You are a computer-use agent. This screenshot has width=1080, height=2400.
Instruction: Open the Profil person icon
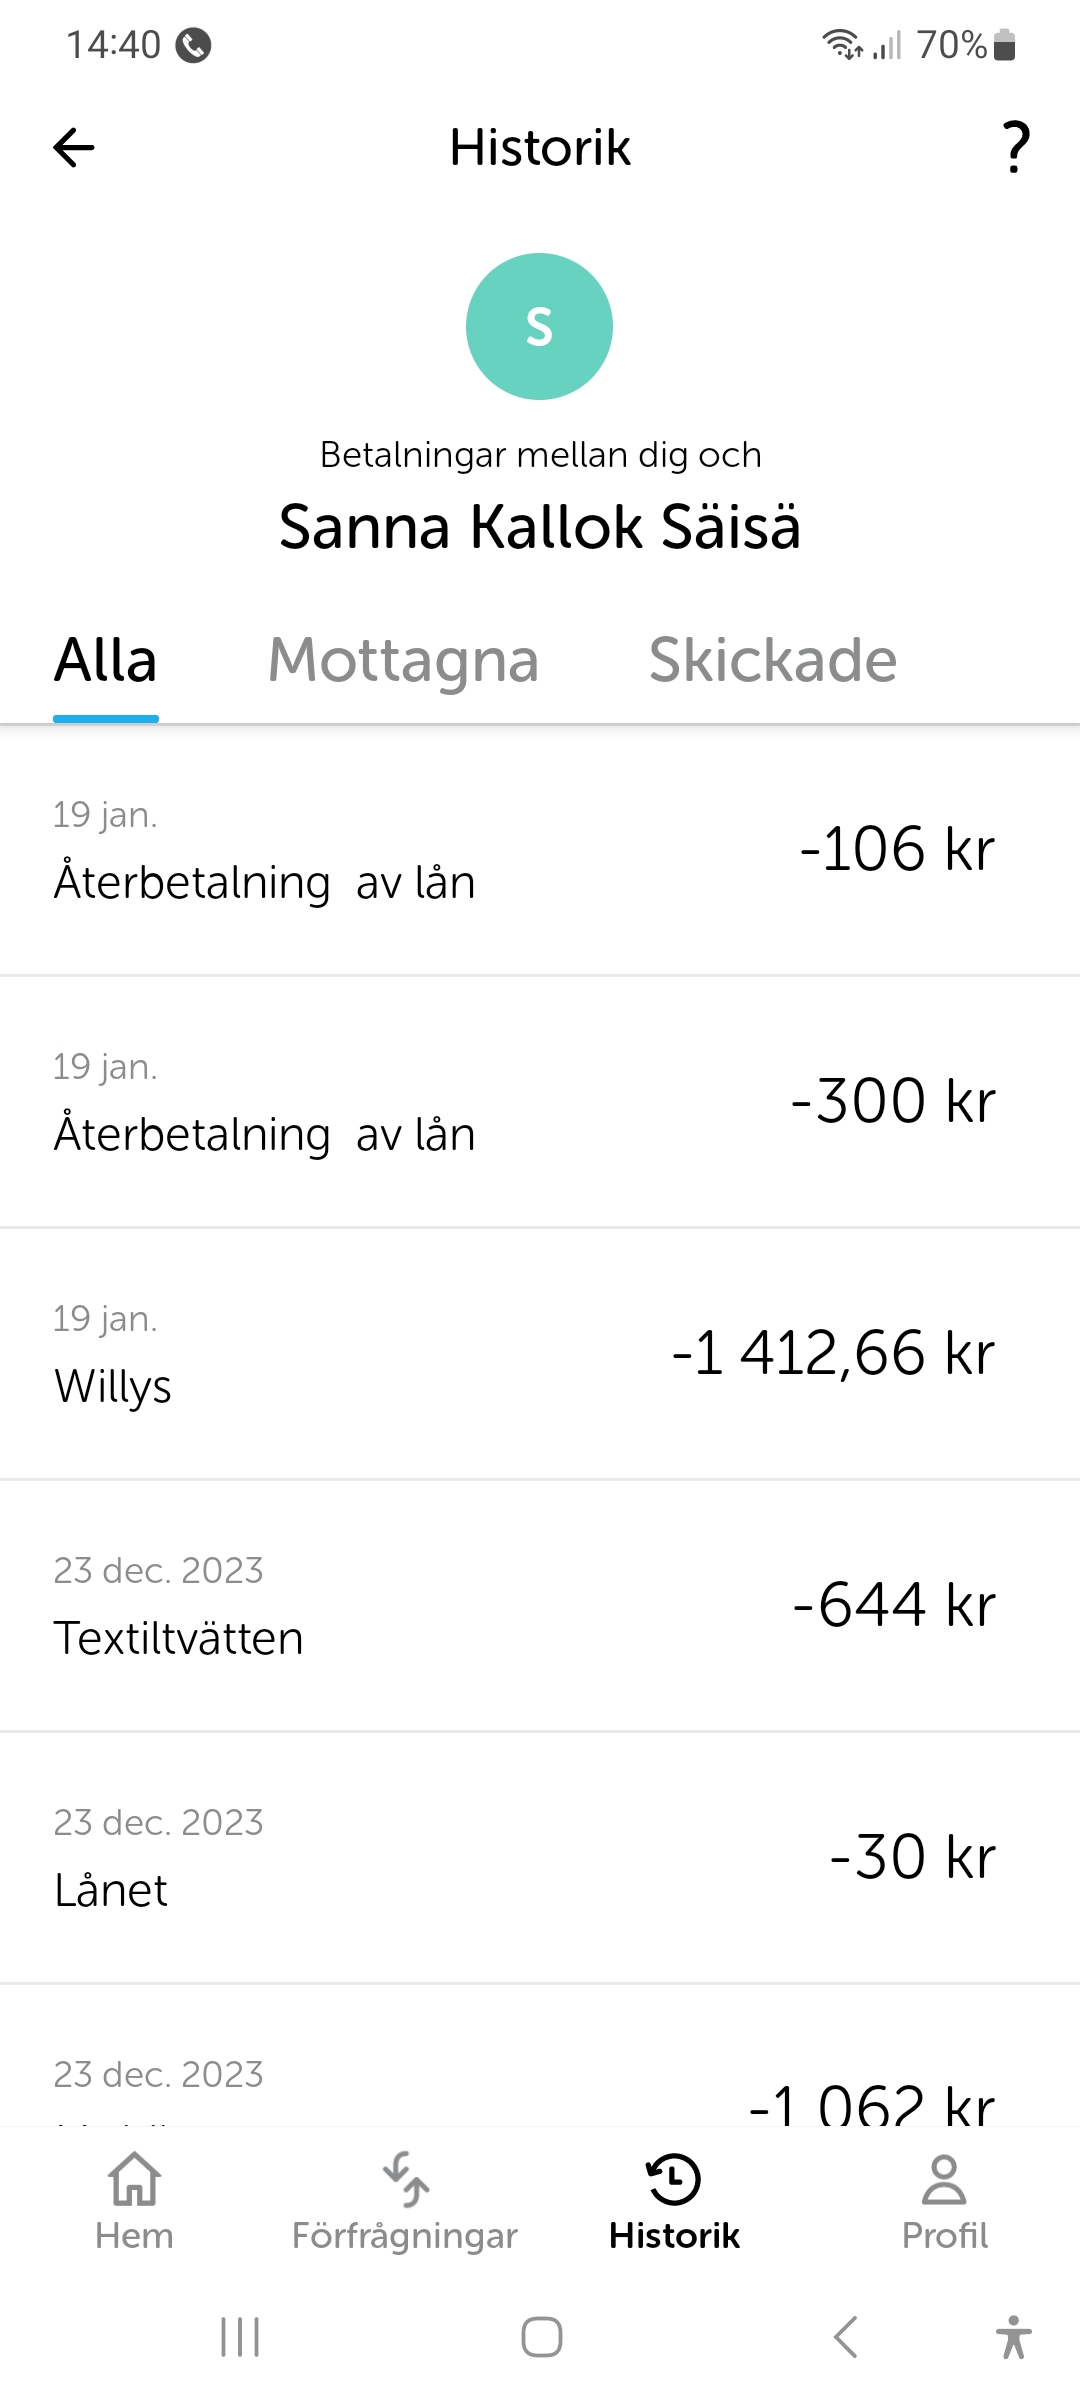tap(944, 2180)
